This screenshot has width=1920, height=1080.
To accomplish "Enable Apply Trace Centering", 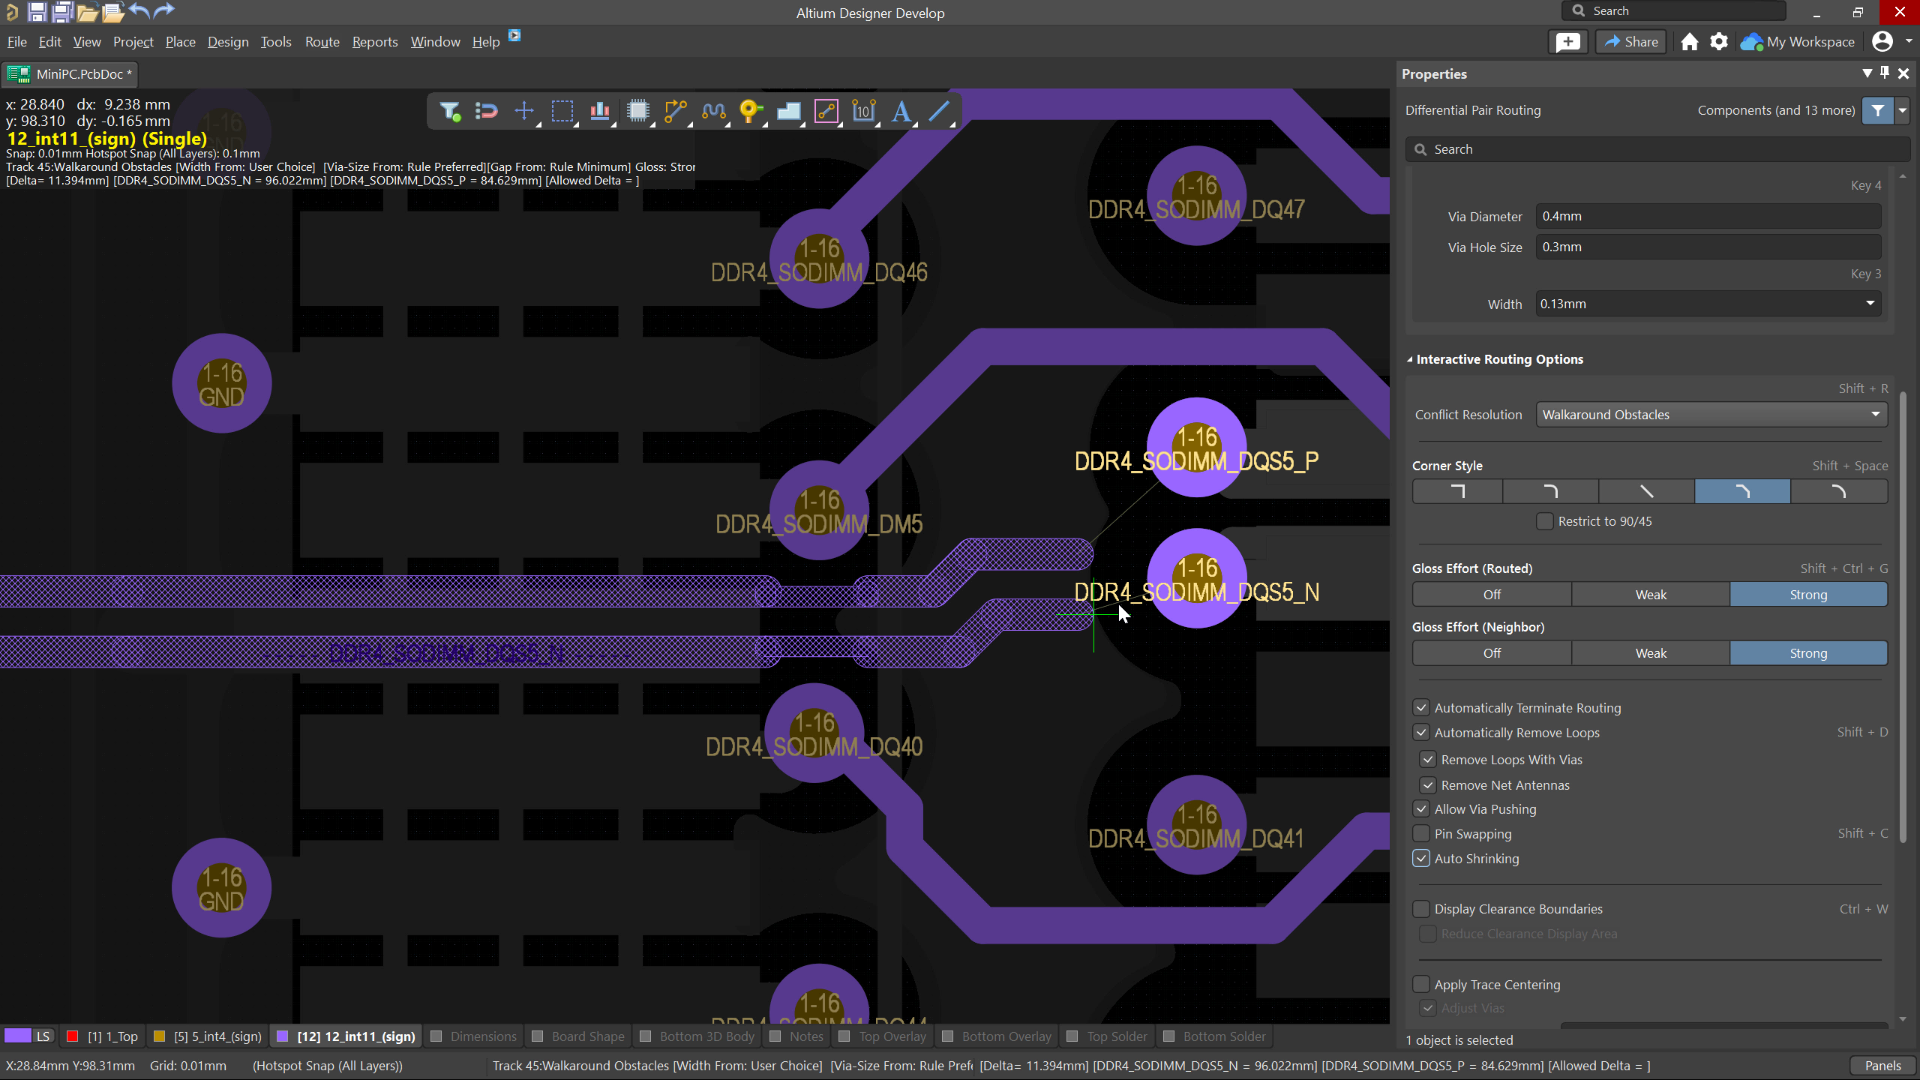I will [x=1421, y=985].
